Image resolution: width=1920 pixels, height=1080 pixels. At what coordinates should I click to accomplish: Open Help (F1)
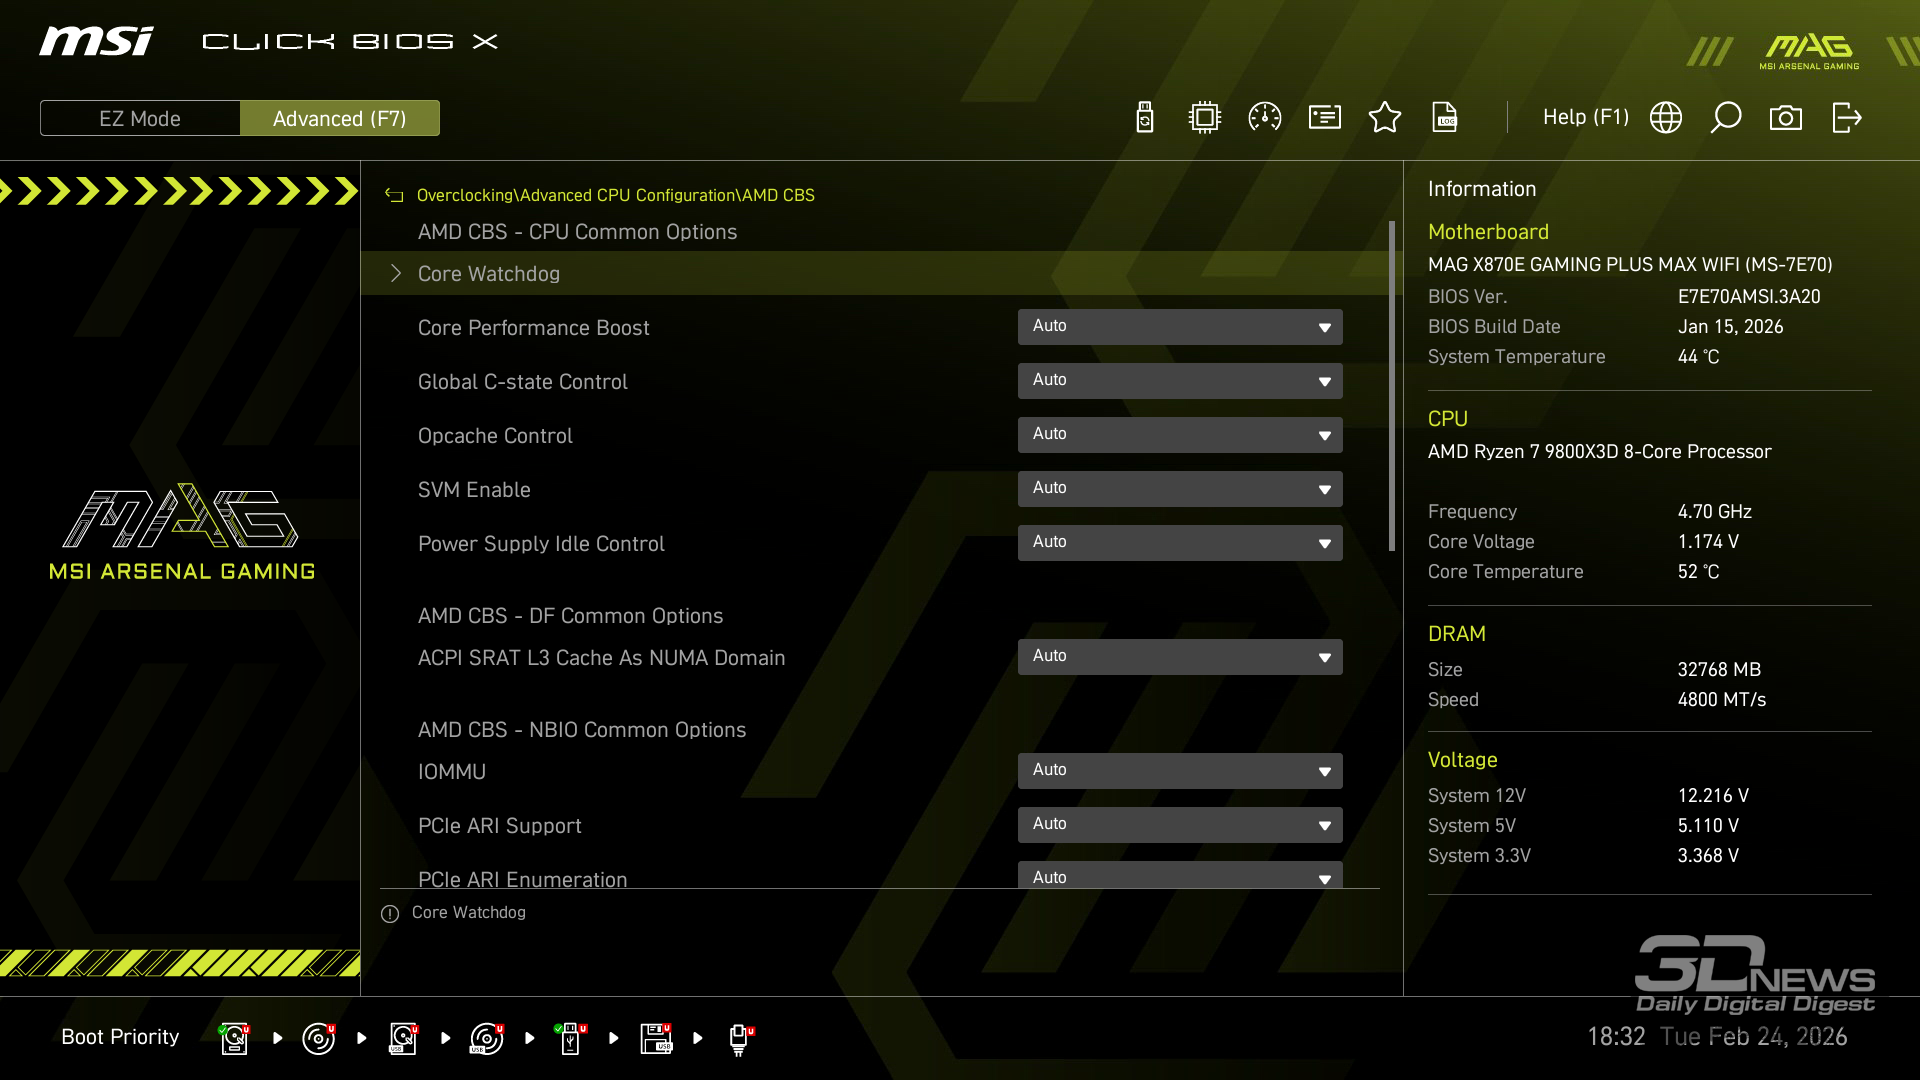click(x=1585, y=118)
